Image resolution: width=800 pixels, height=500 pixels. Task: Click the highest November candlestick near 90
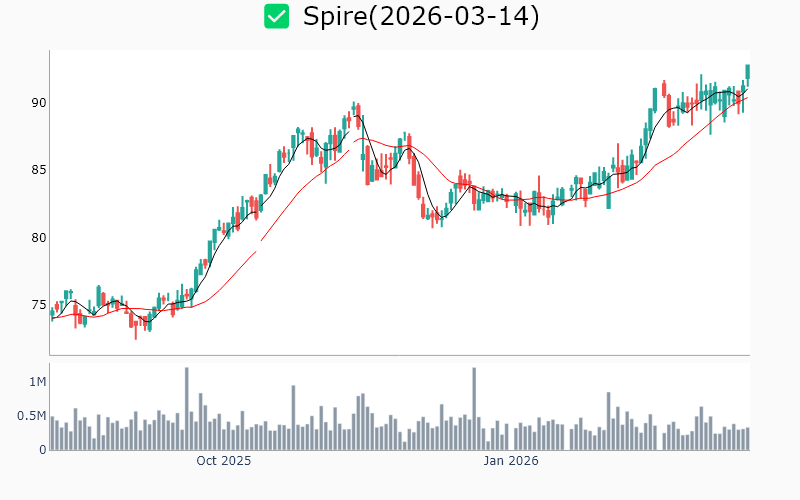[354, 110]
